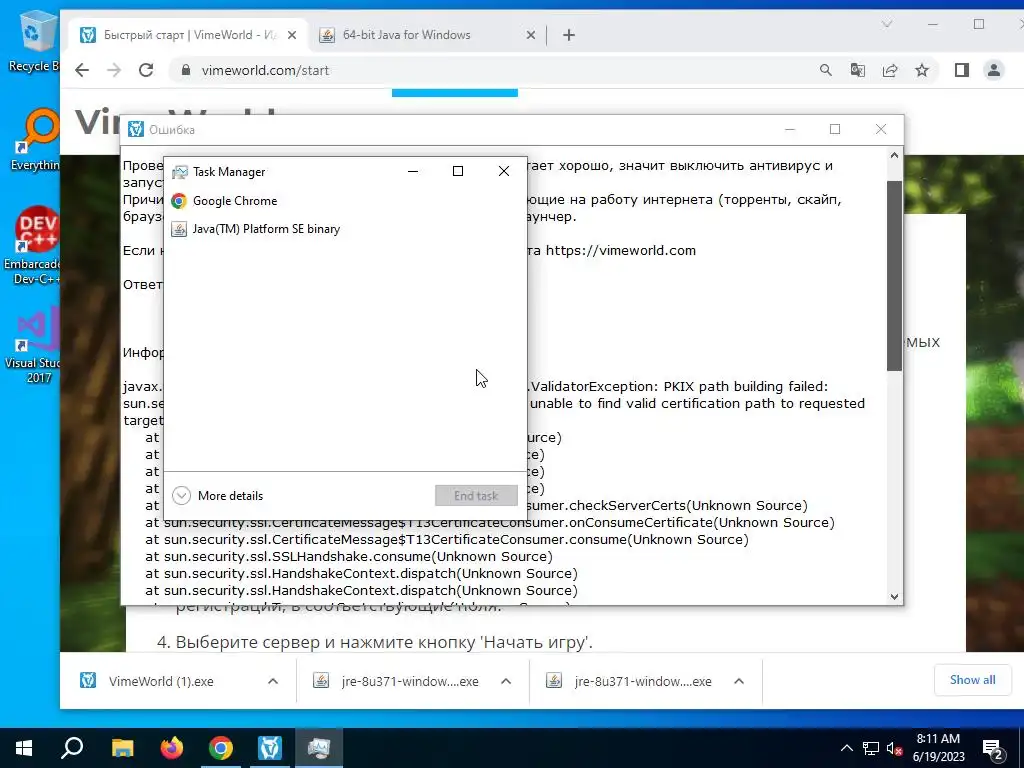This screenshot has height=768, width=1024.
Task: Open the tab search chevron in Chrome
Action: pos(886,24)
